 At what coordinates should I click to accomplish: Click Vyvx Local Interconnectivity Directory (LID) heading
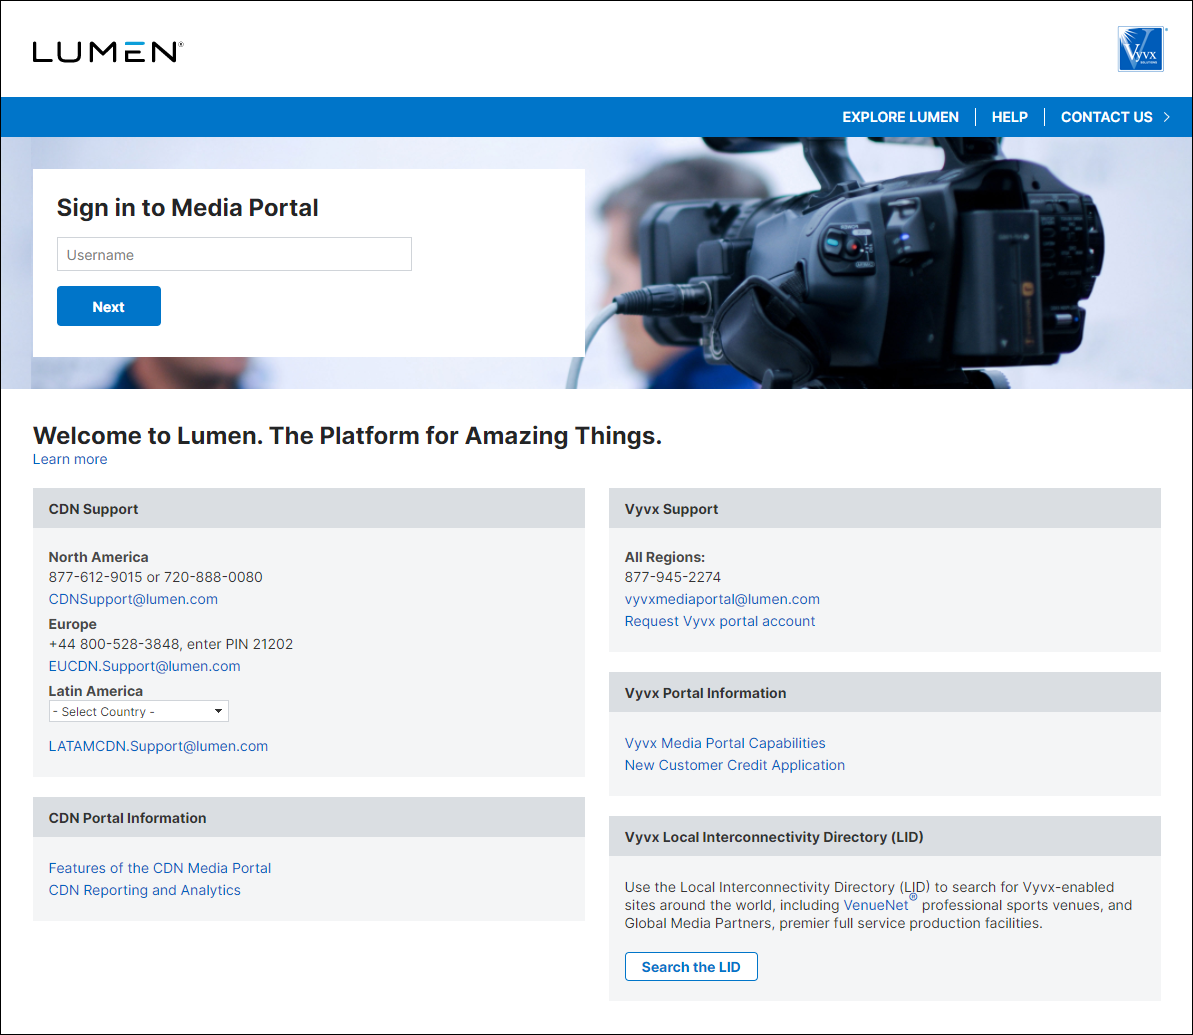point(774,837)
